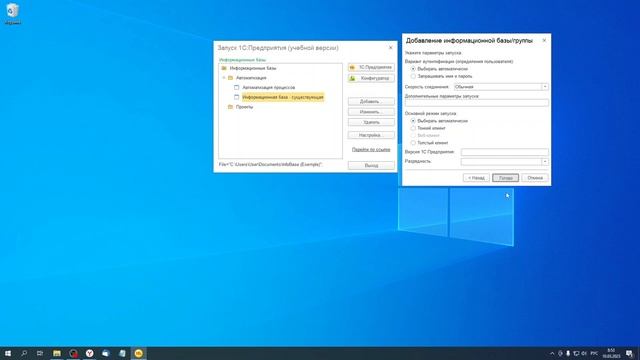Viewport: 640px width, 360px height.
Task: Select the Тонкий клиент radio
Action: click(413, 128)
